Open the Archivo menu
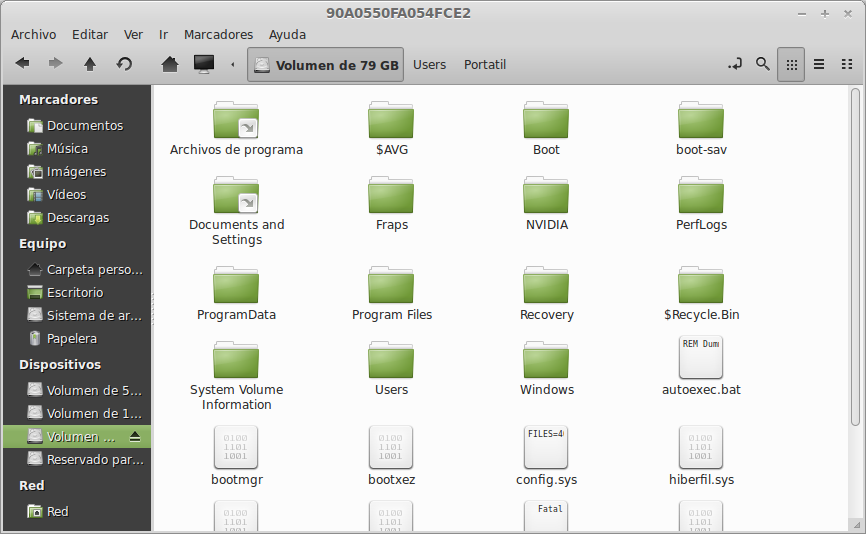The width and height of the screenshot is (866, 534). [33, 34]
